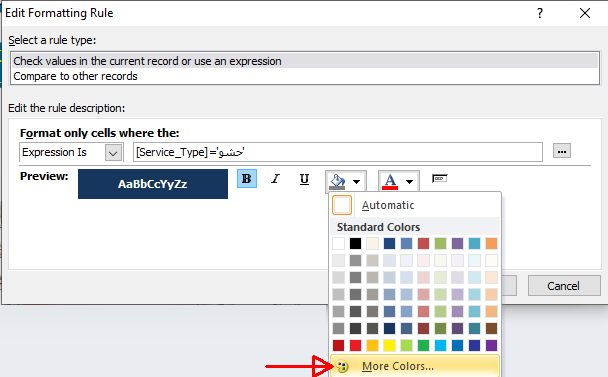The width and height of the screenshot is (608, 377).
Task: Pick the yellow swatch in bottom row
Action: [x=389, y=345]
